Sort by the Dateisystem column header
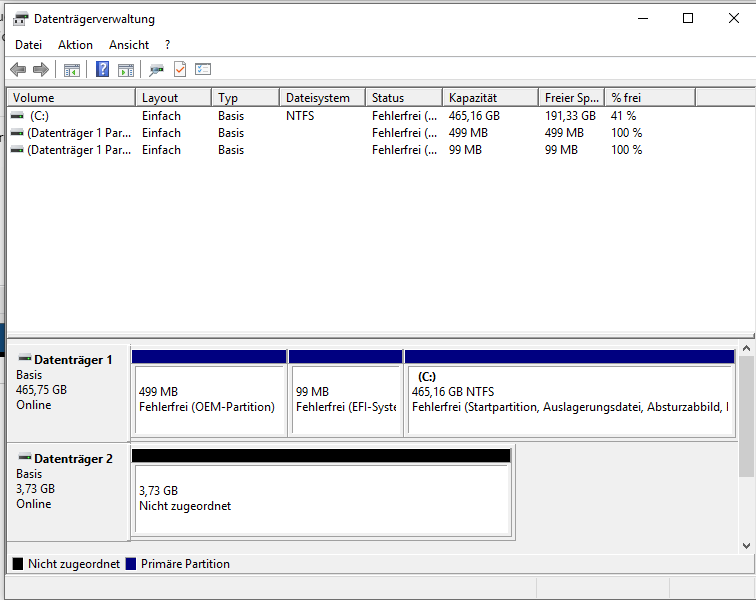 323,97
